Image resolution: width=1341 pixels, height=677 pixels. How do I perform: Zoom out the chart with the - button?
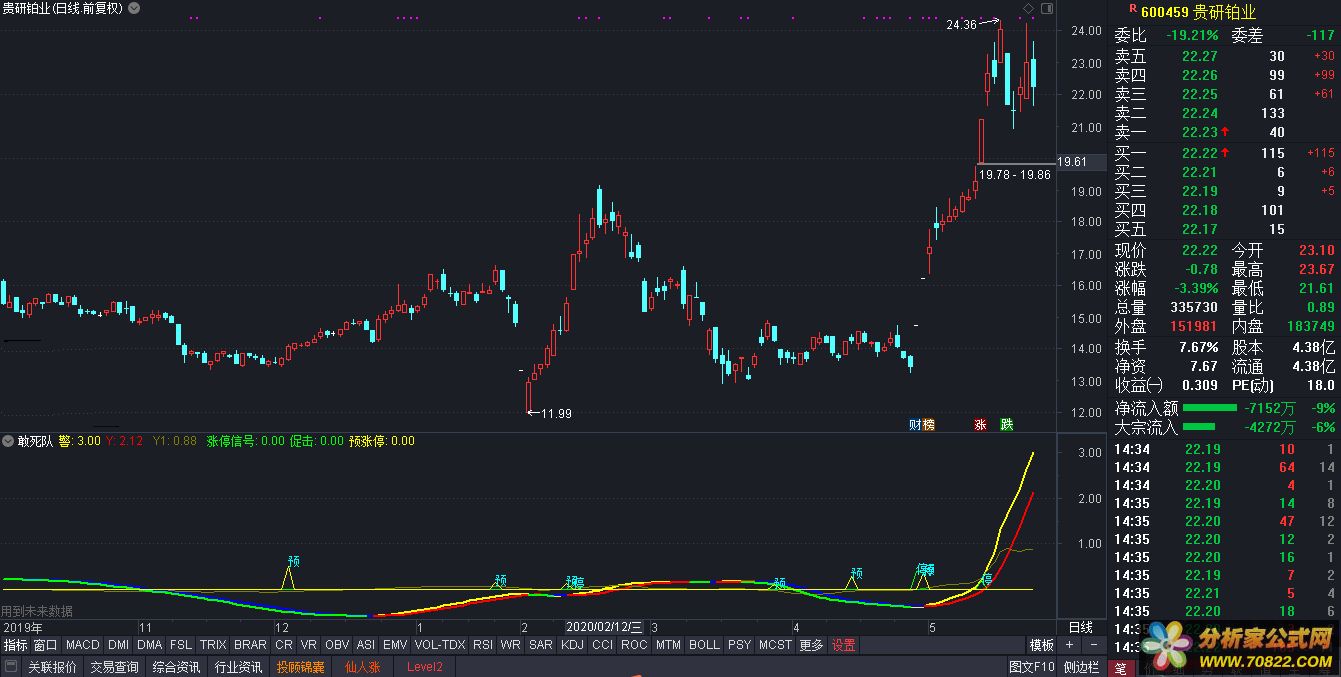pos(1092,645)
